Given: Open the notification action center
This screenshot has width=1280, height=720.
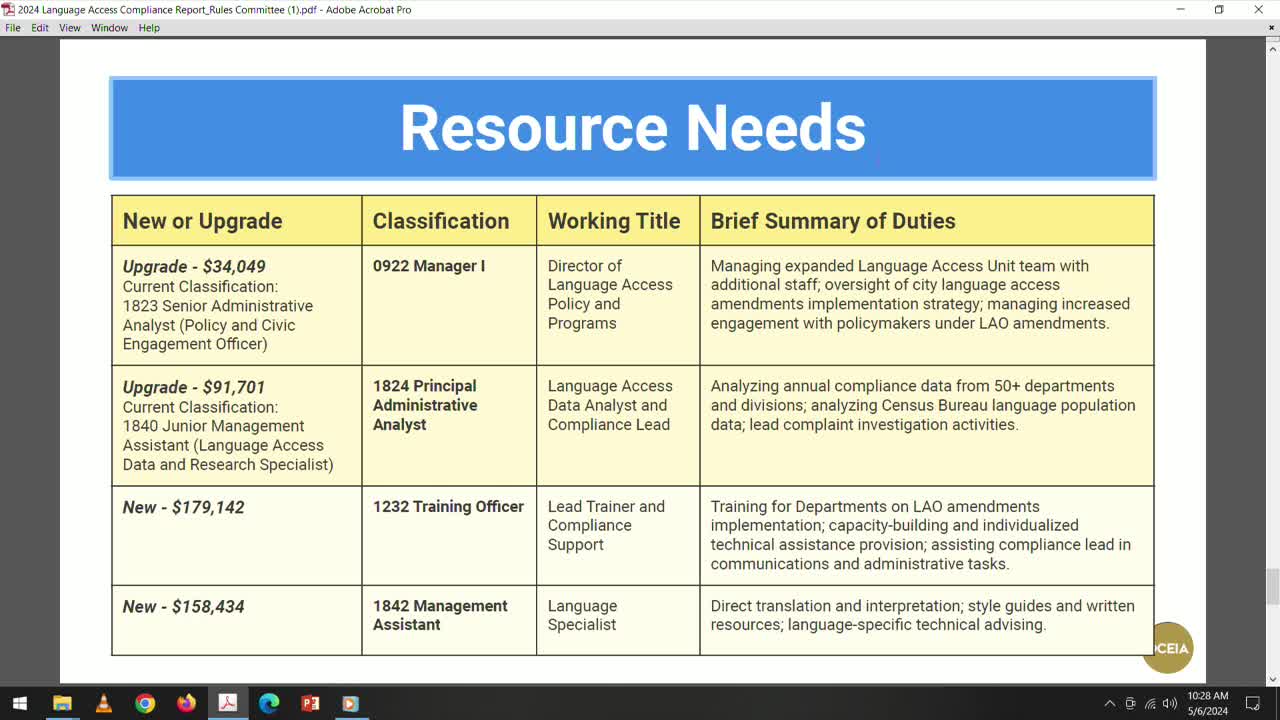Looking at the screenshot, I should (x=1252, y=703).
